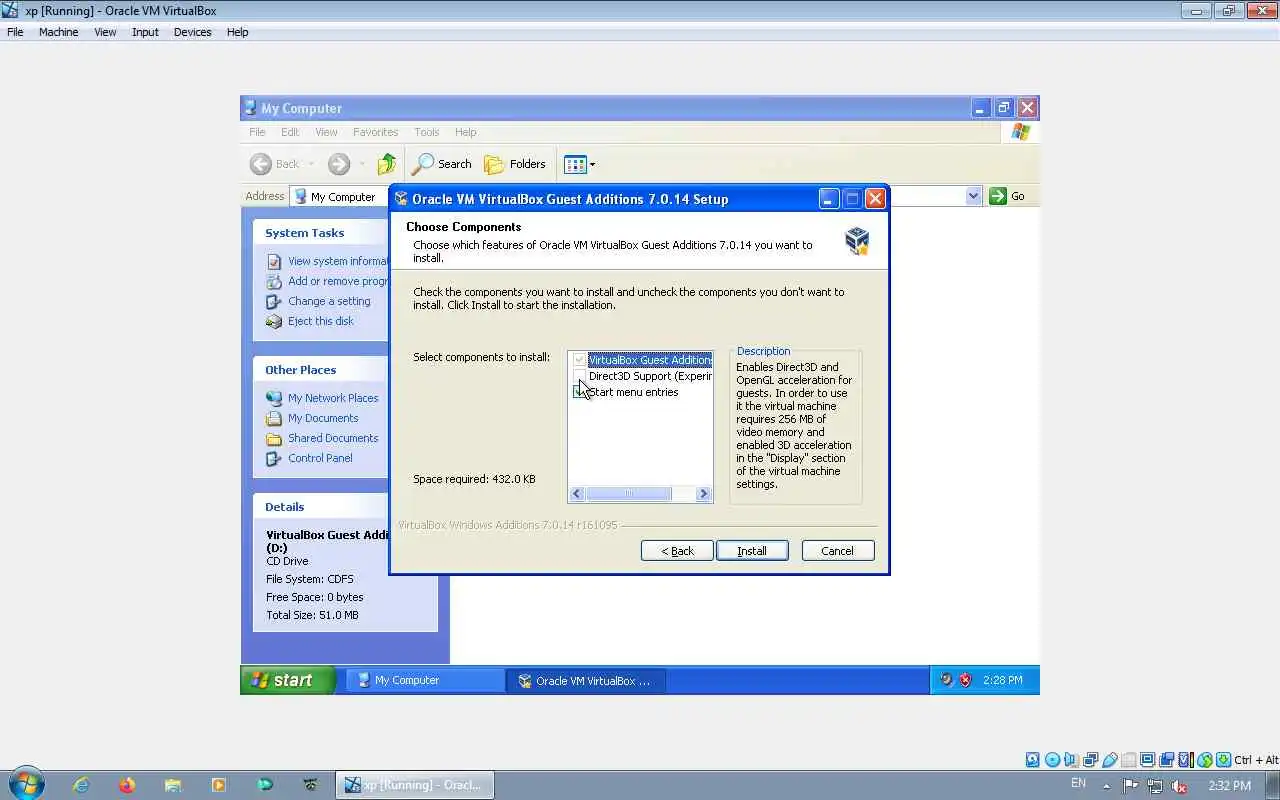Click the muted volume icon in host tray

point(1179,786)
